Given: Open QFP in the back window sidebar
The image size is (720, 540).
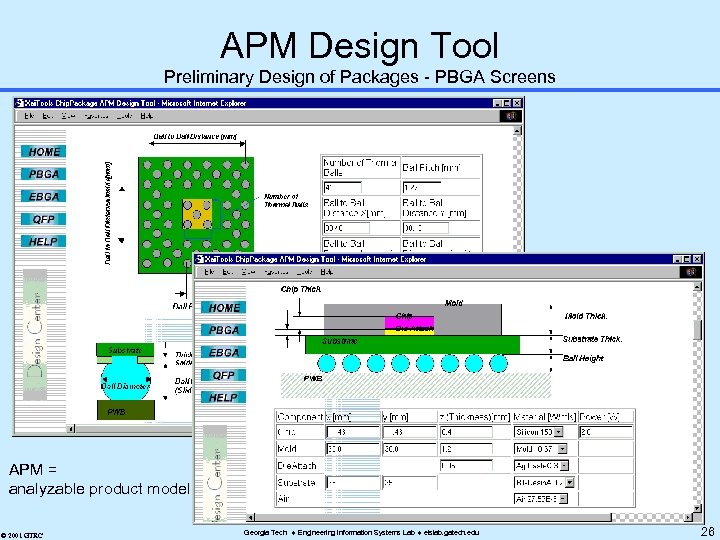Looking at the screenshot, I should [x=44, y=219].
